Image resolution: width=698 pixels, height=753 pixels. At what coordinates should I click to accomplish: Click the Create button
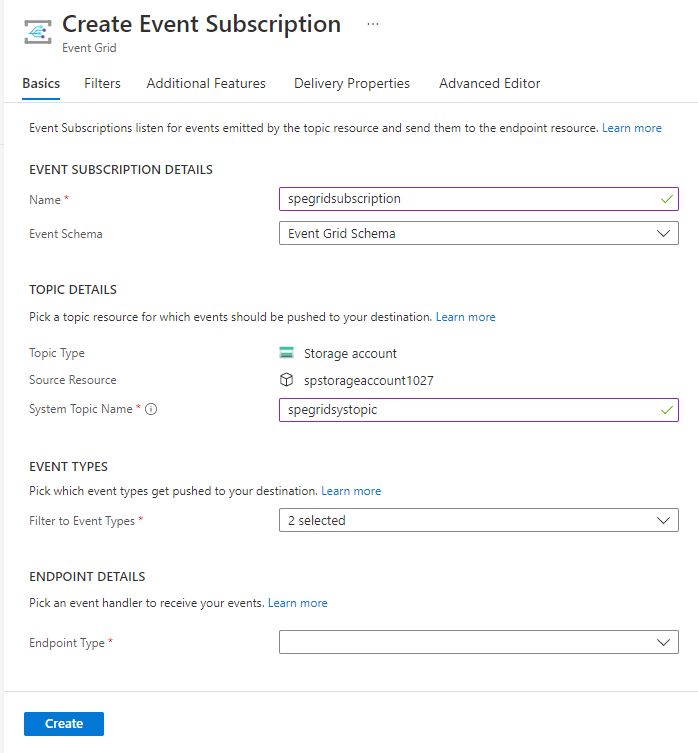coord(64,724)
